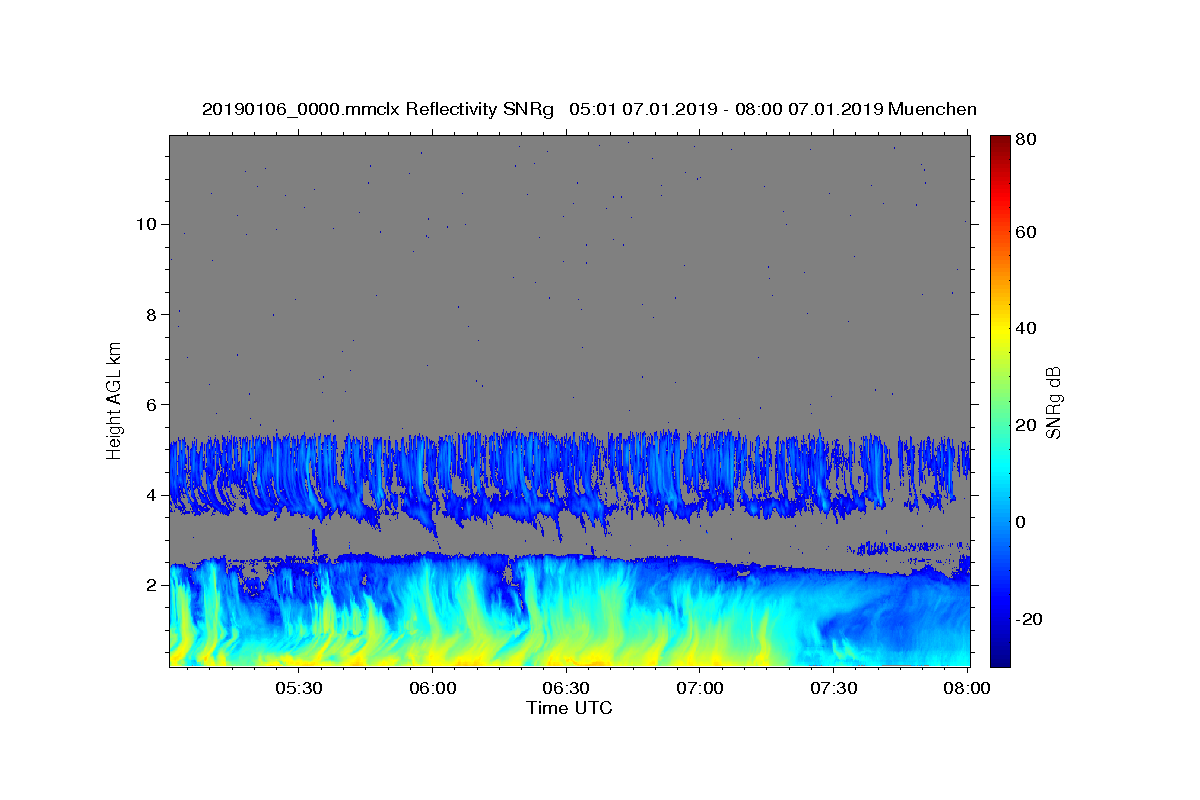This screenshot has width=1200, height=800.
Task: Click the '06:30' time axis label
Action: [x=566, y=689]
